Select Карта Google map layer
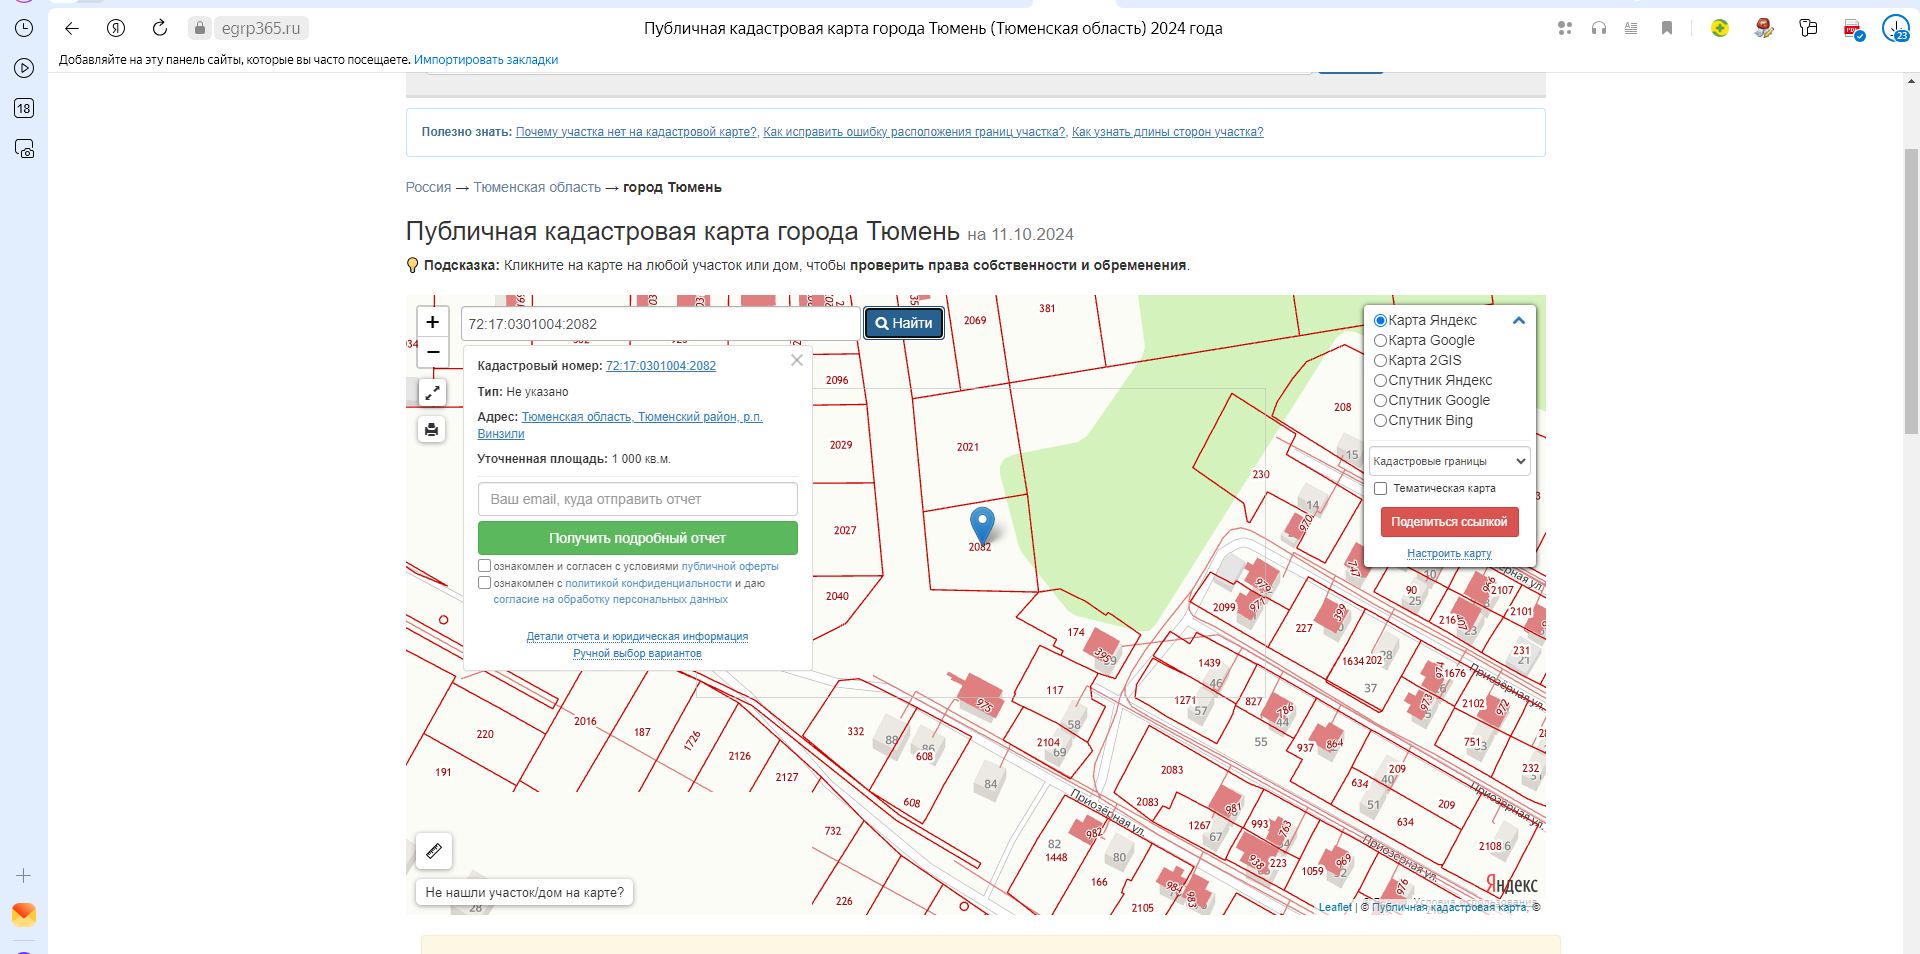The width and height of the screenshot is (1920, 954). [1380, 341]
